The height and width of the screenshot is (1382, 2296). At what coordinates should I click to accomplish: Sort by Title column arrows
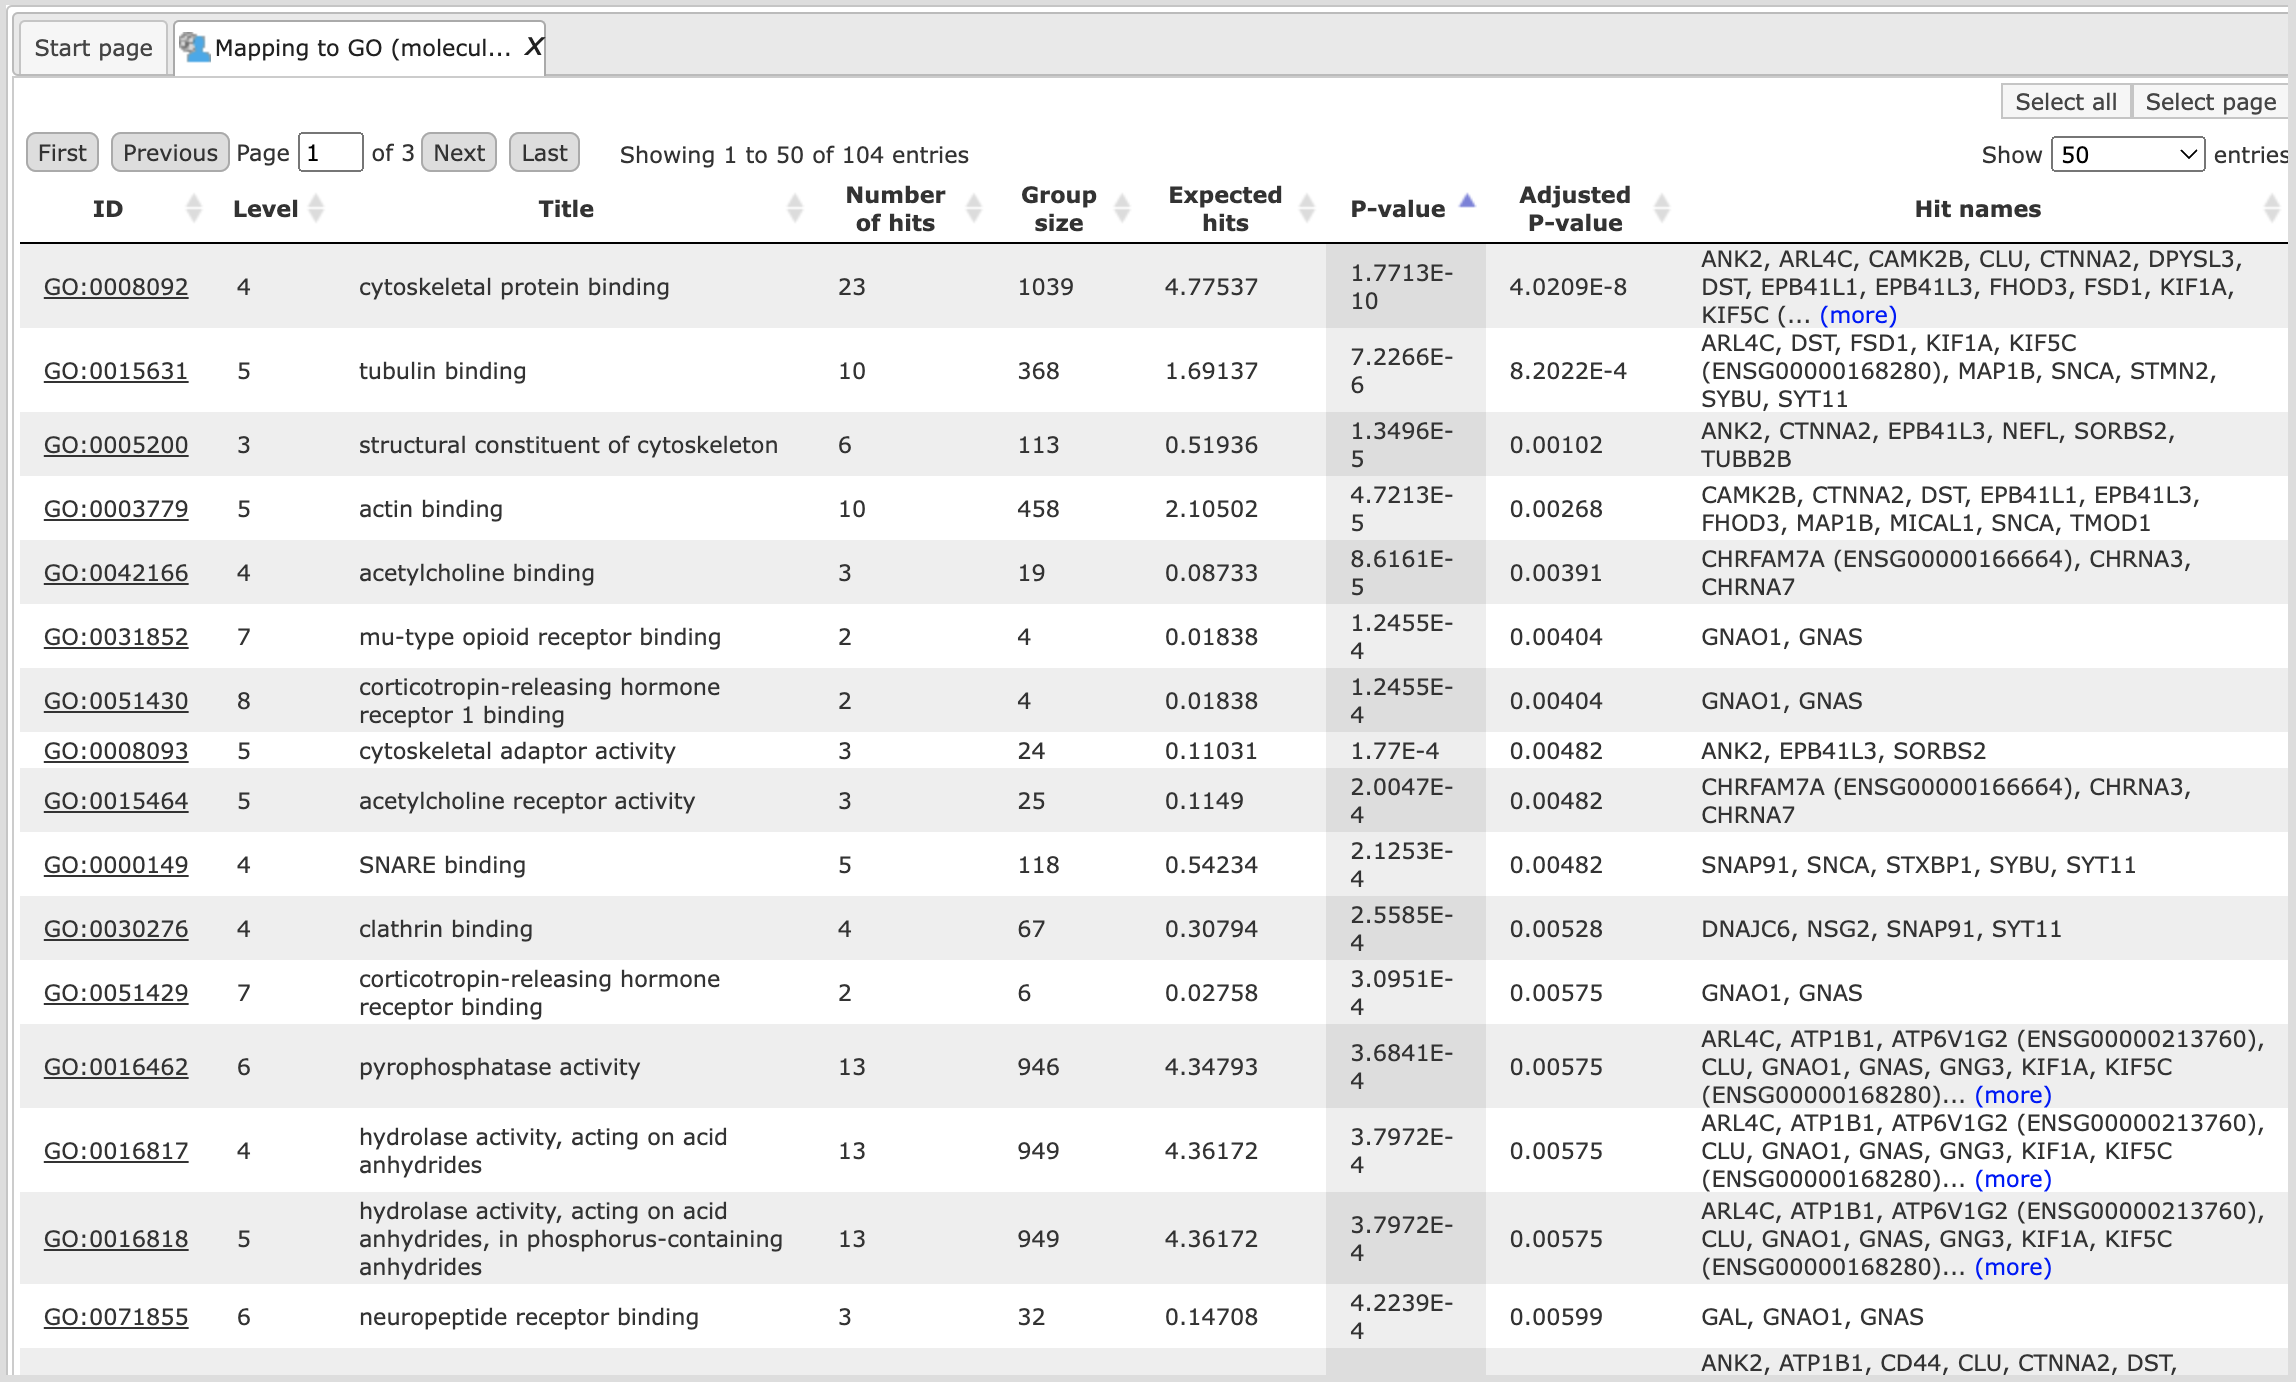(795, 208)
